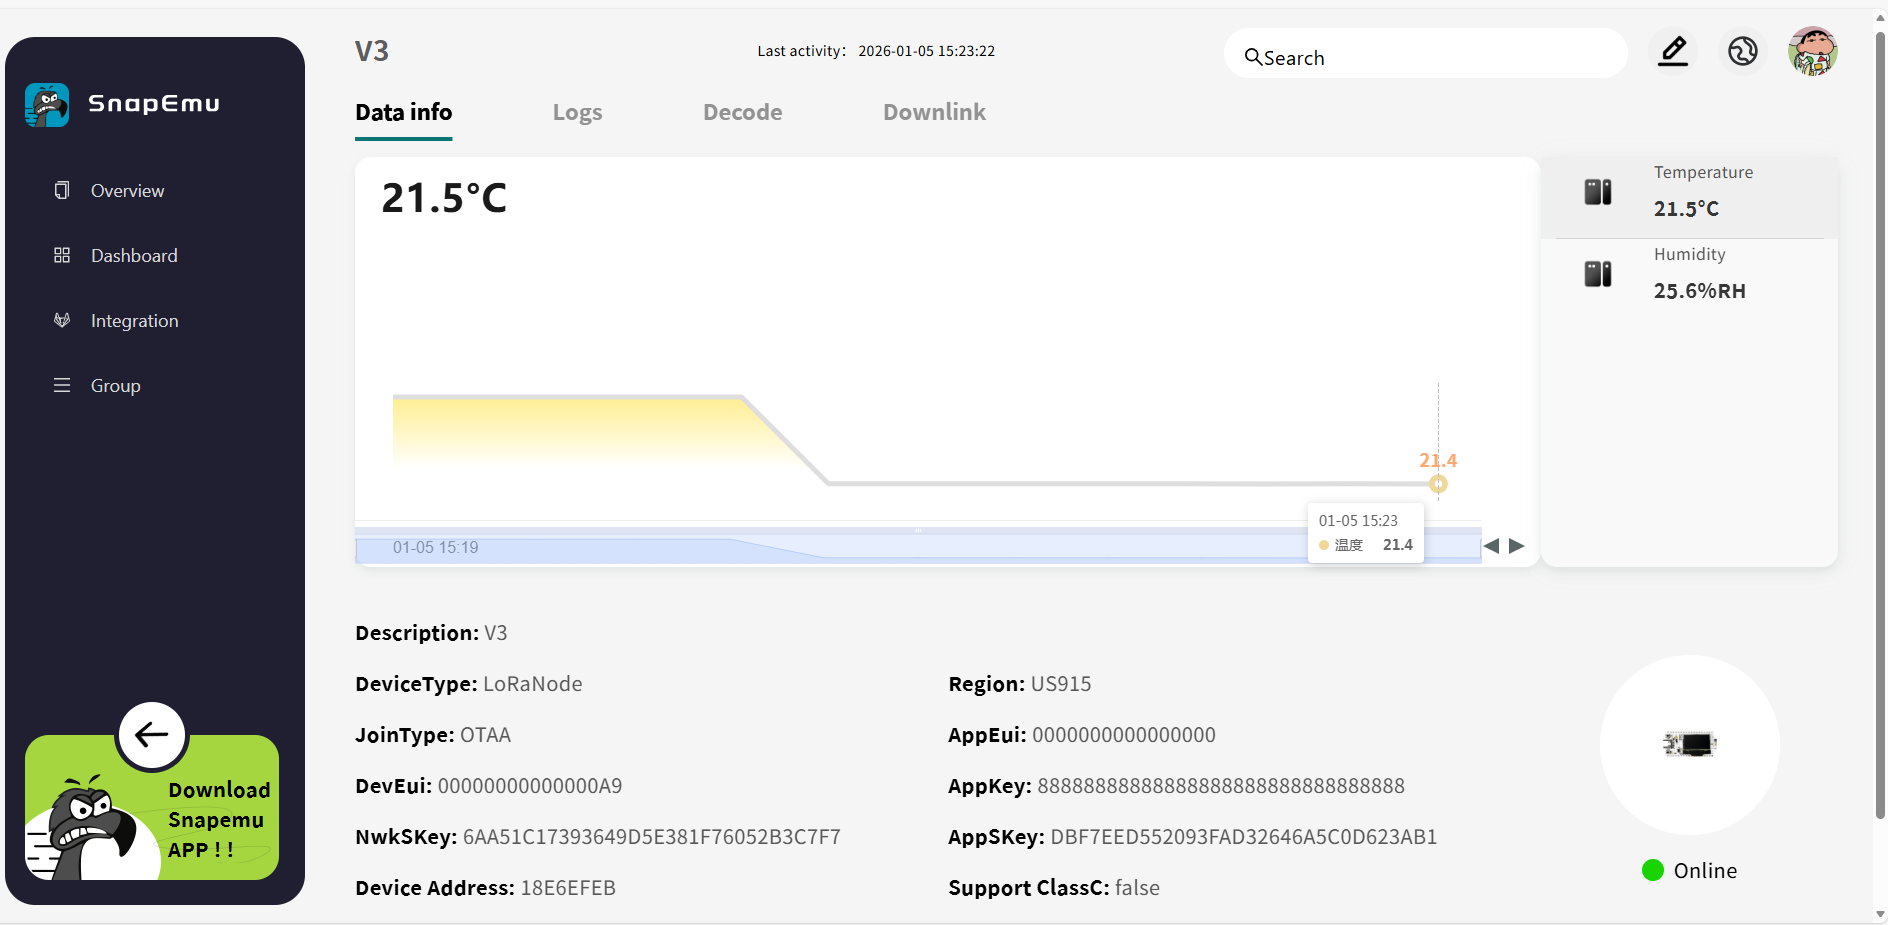
Task: Click the Group list icon
Action: 62,385
